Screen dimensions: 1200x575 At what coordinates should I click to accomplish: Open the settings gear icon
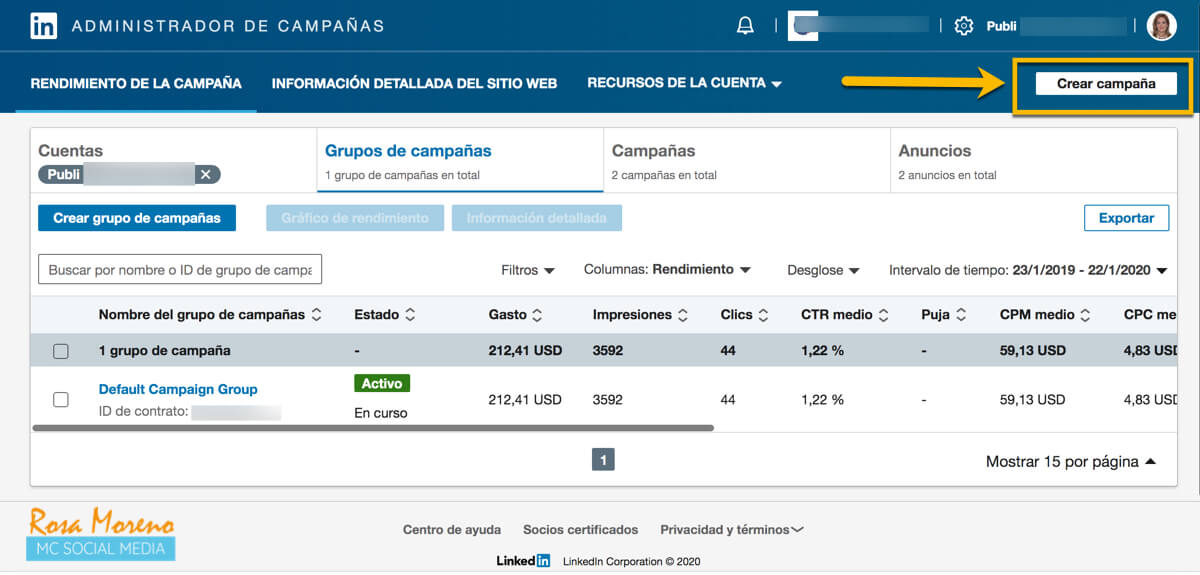pos(964,26)
